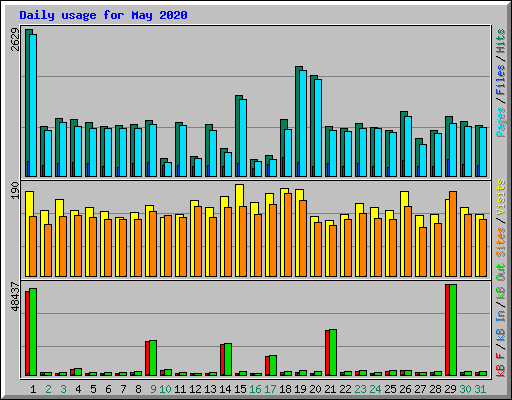This screenshot has height=400, width=512.
Task: Click the green kB Out bar for day 17
Action: pos(273,365)
